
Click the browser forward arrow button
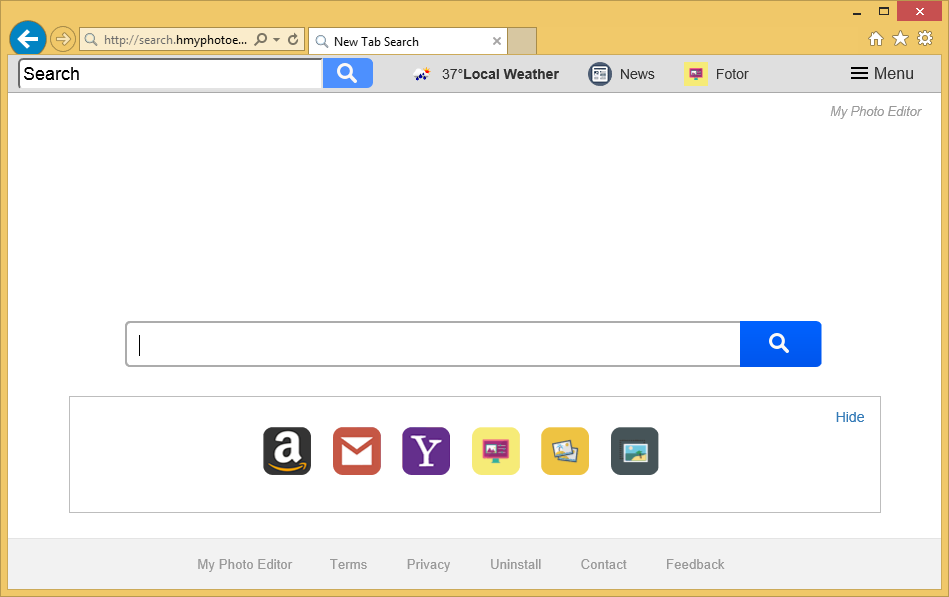[x=62, y=40]
